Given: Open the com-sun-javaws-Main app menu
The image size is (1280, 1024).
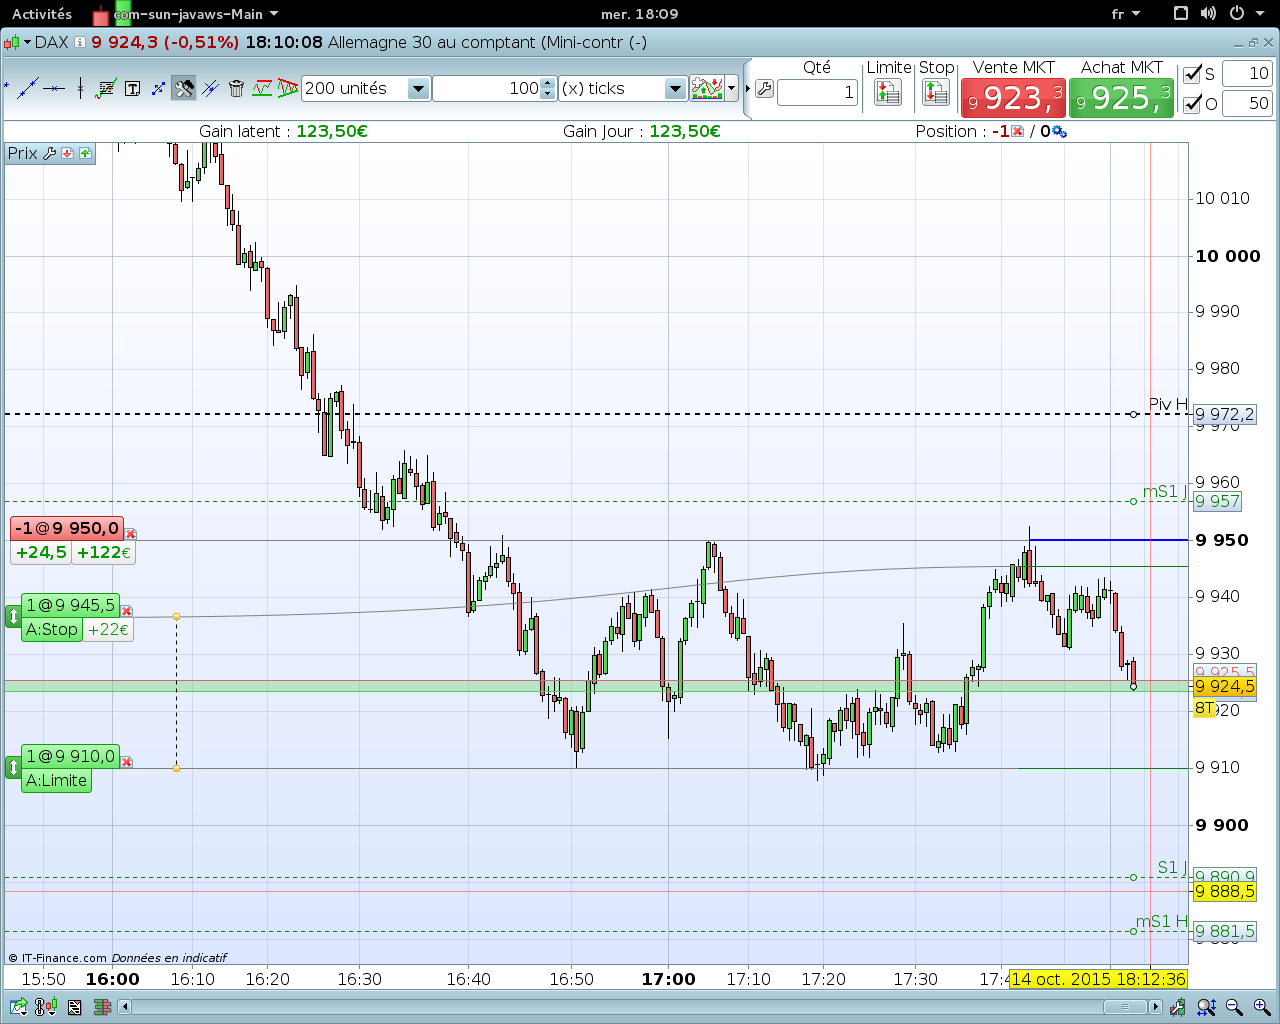Looking at the screenshot, I should click(186, 14).
